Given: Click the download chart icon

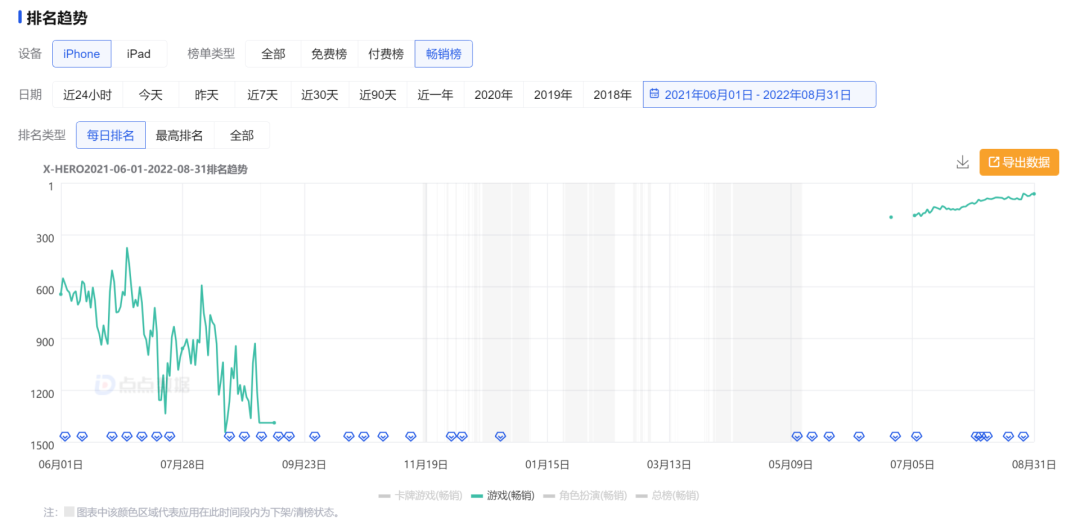Looking at the screenshot, I should 962,163.
